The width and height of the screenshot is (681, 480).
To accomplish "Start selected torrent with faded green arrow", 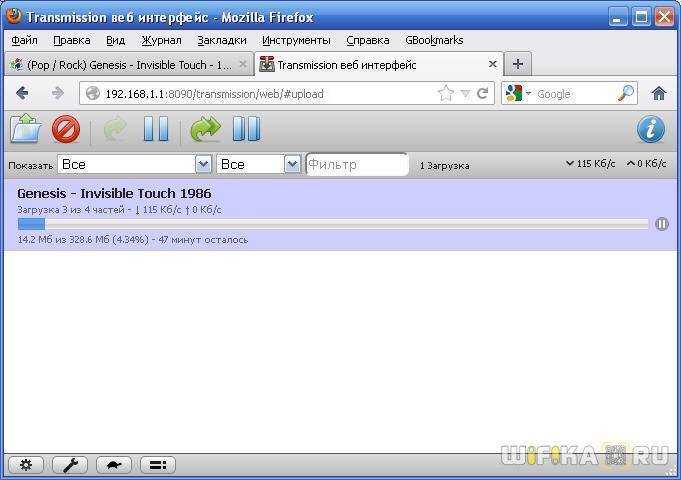I will click(x=115, y=129).
